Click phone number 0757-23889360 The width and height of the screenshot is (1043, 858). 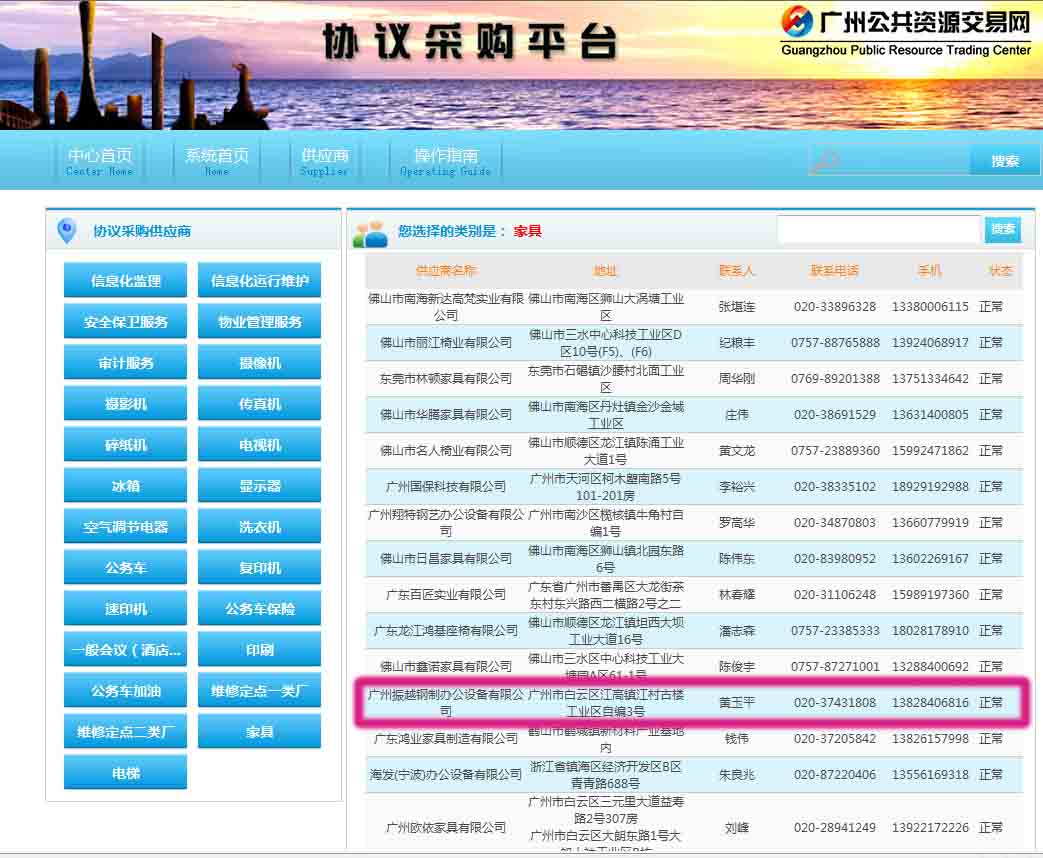click(x=835, y=450)
